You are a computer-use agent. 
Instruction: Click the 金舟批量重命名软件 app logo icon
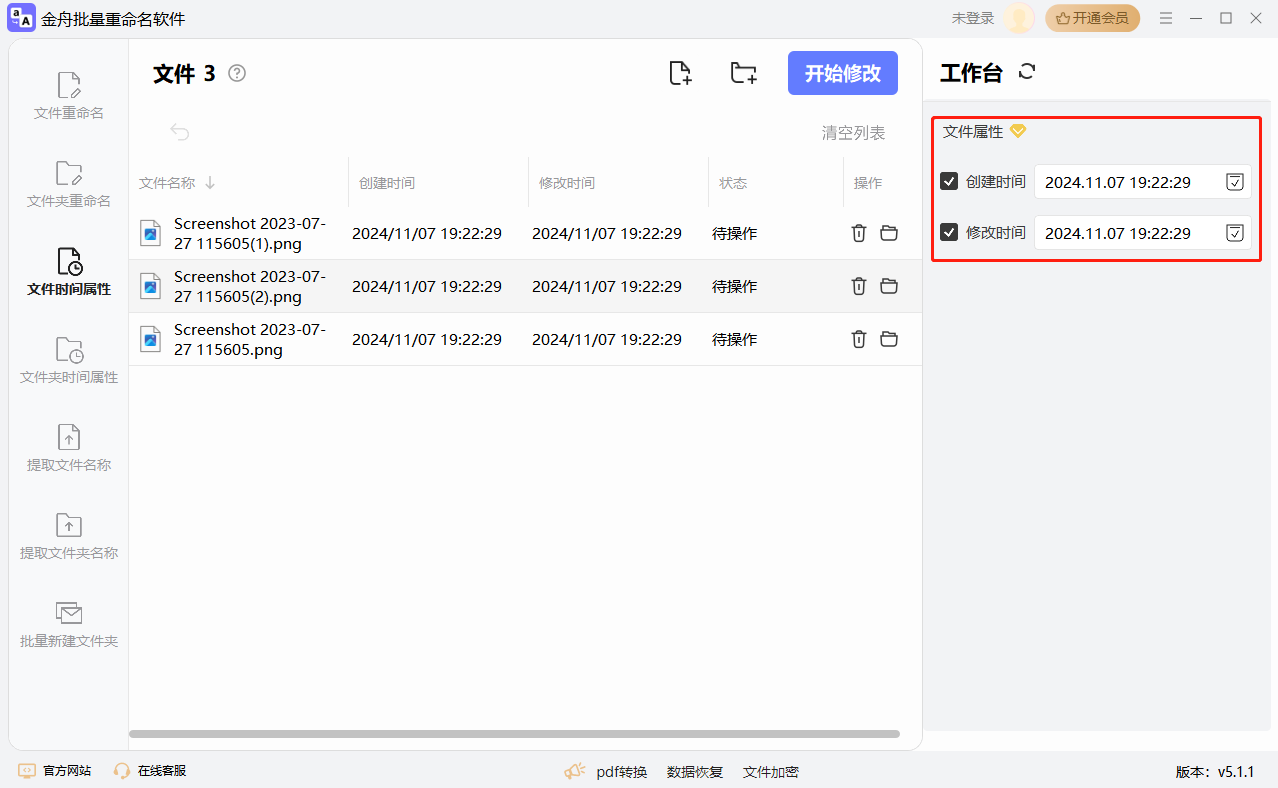[21, 18]
